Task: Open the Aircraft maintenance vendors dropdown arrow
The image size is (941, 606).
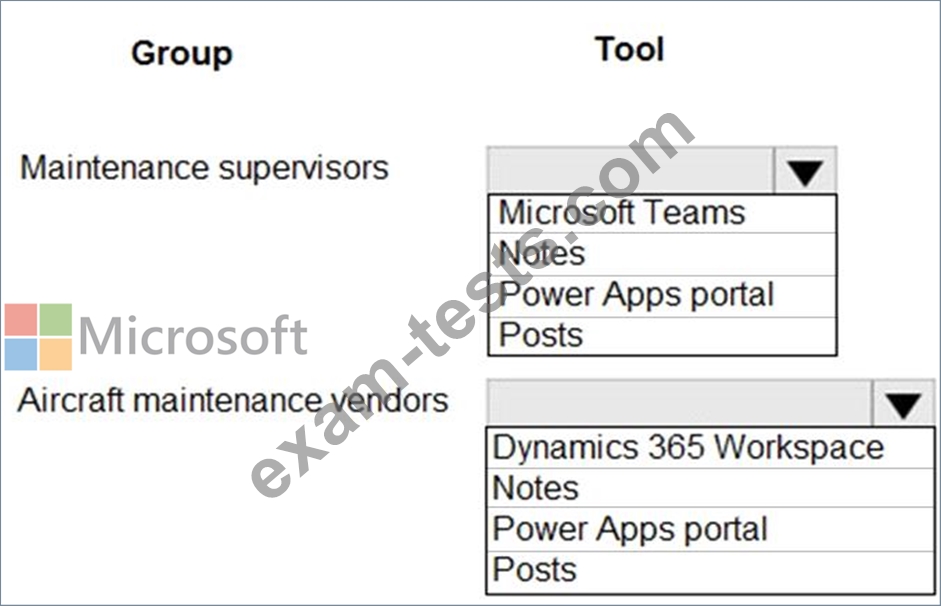Action: coord(903,403)
